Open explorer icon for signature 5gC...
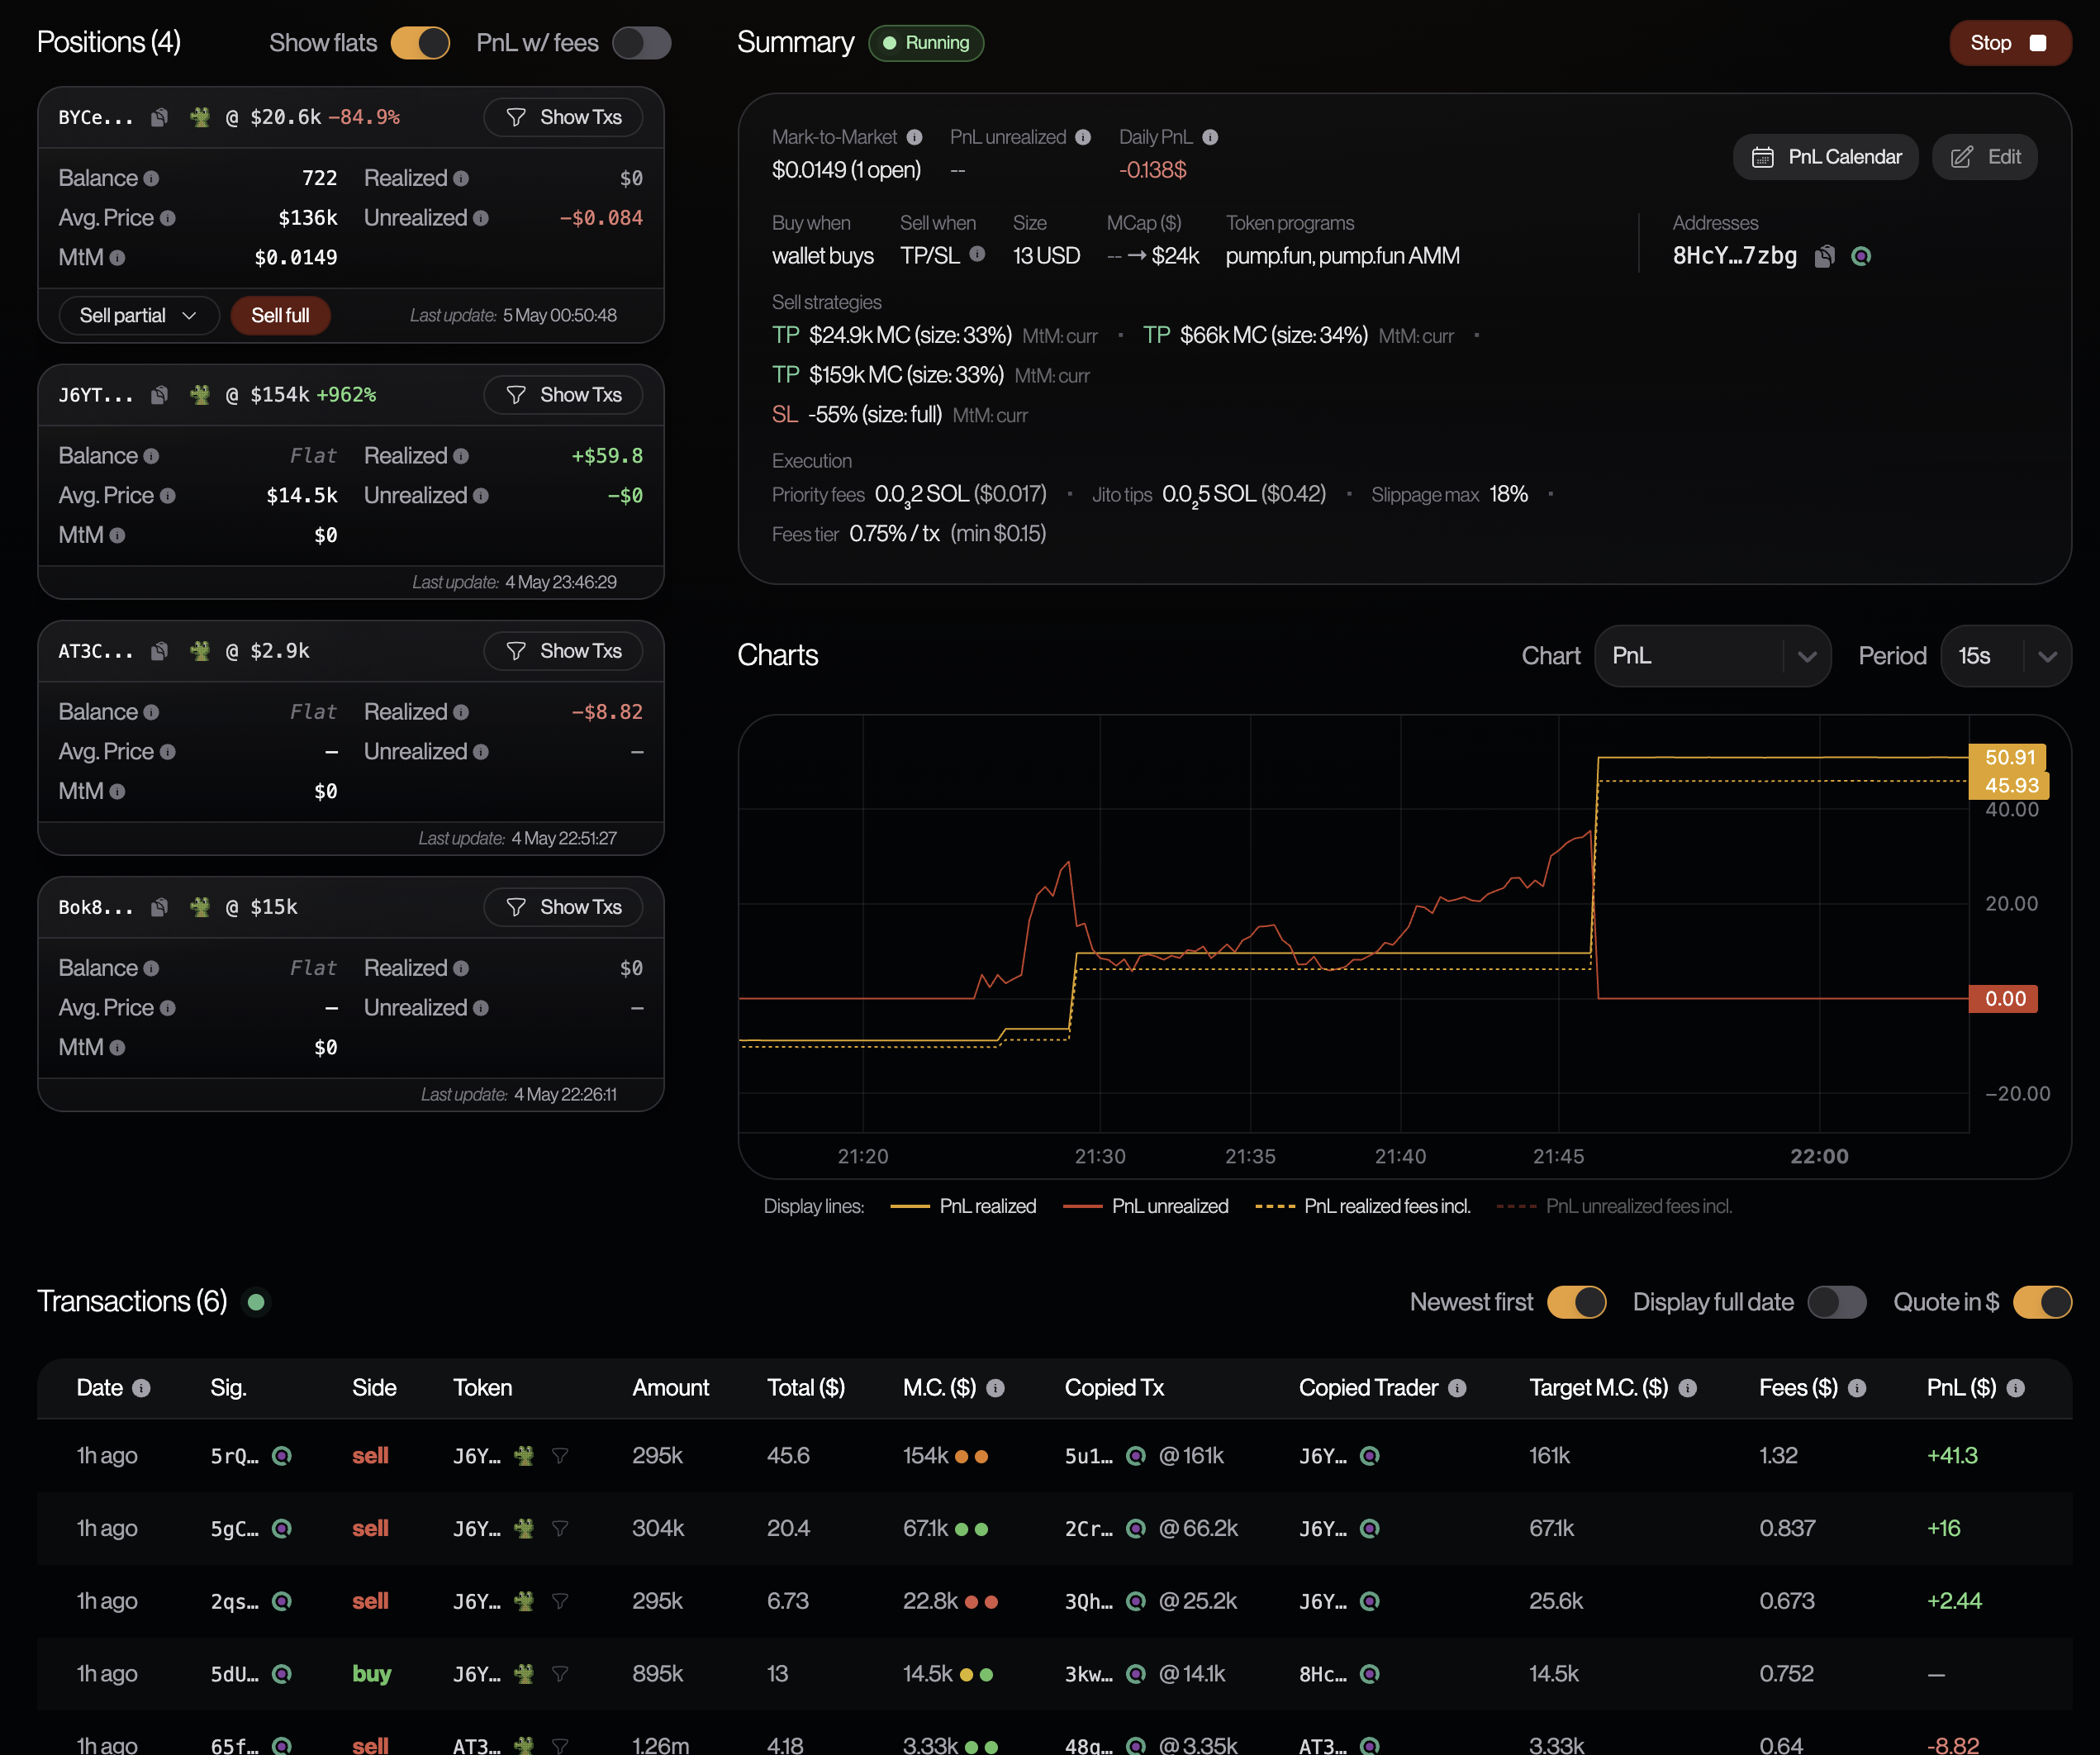 click(x=282, y=1528)
